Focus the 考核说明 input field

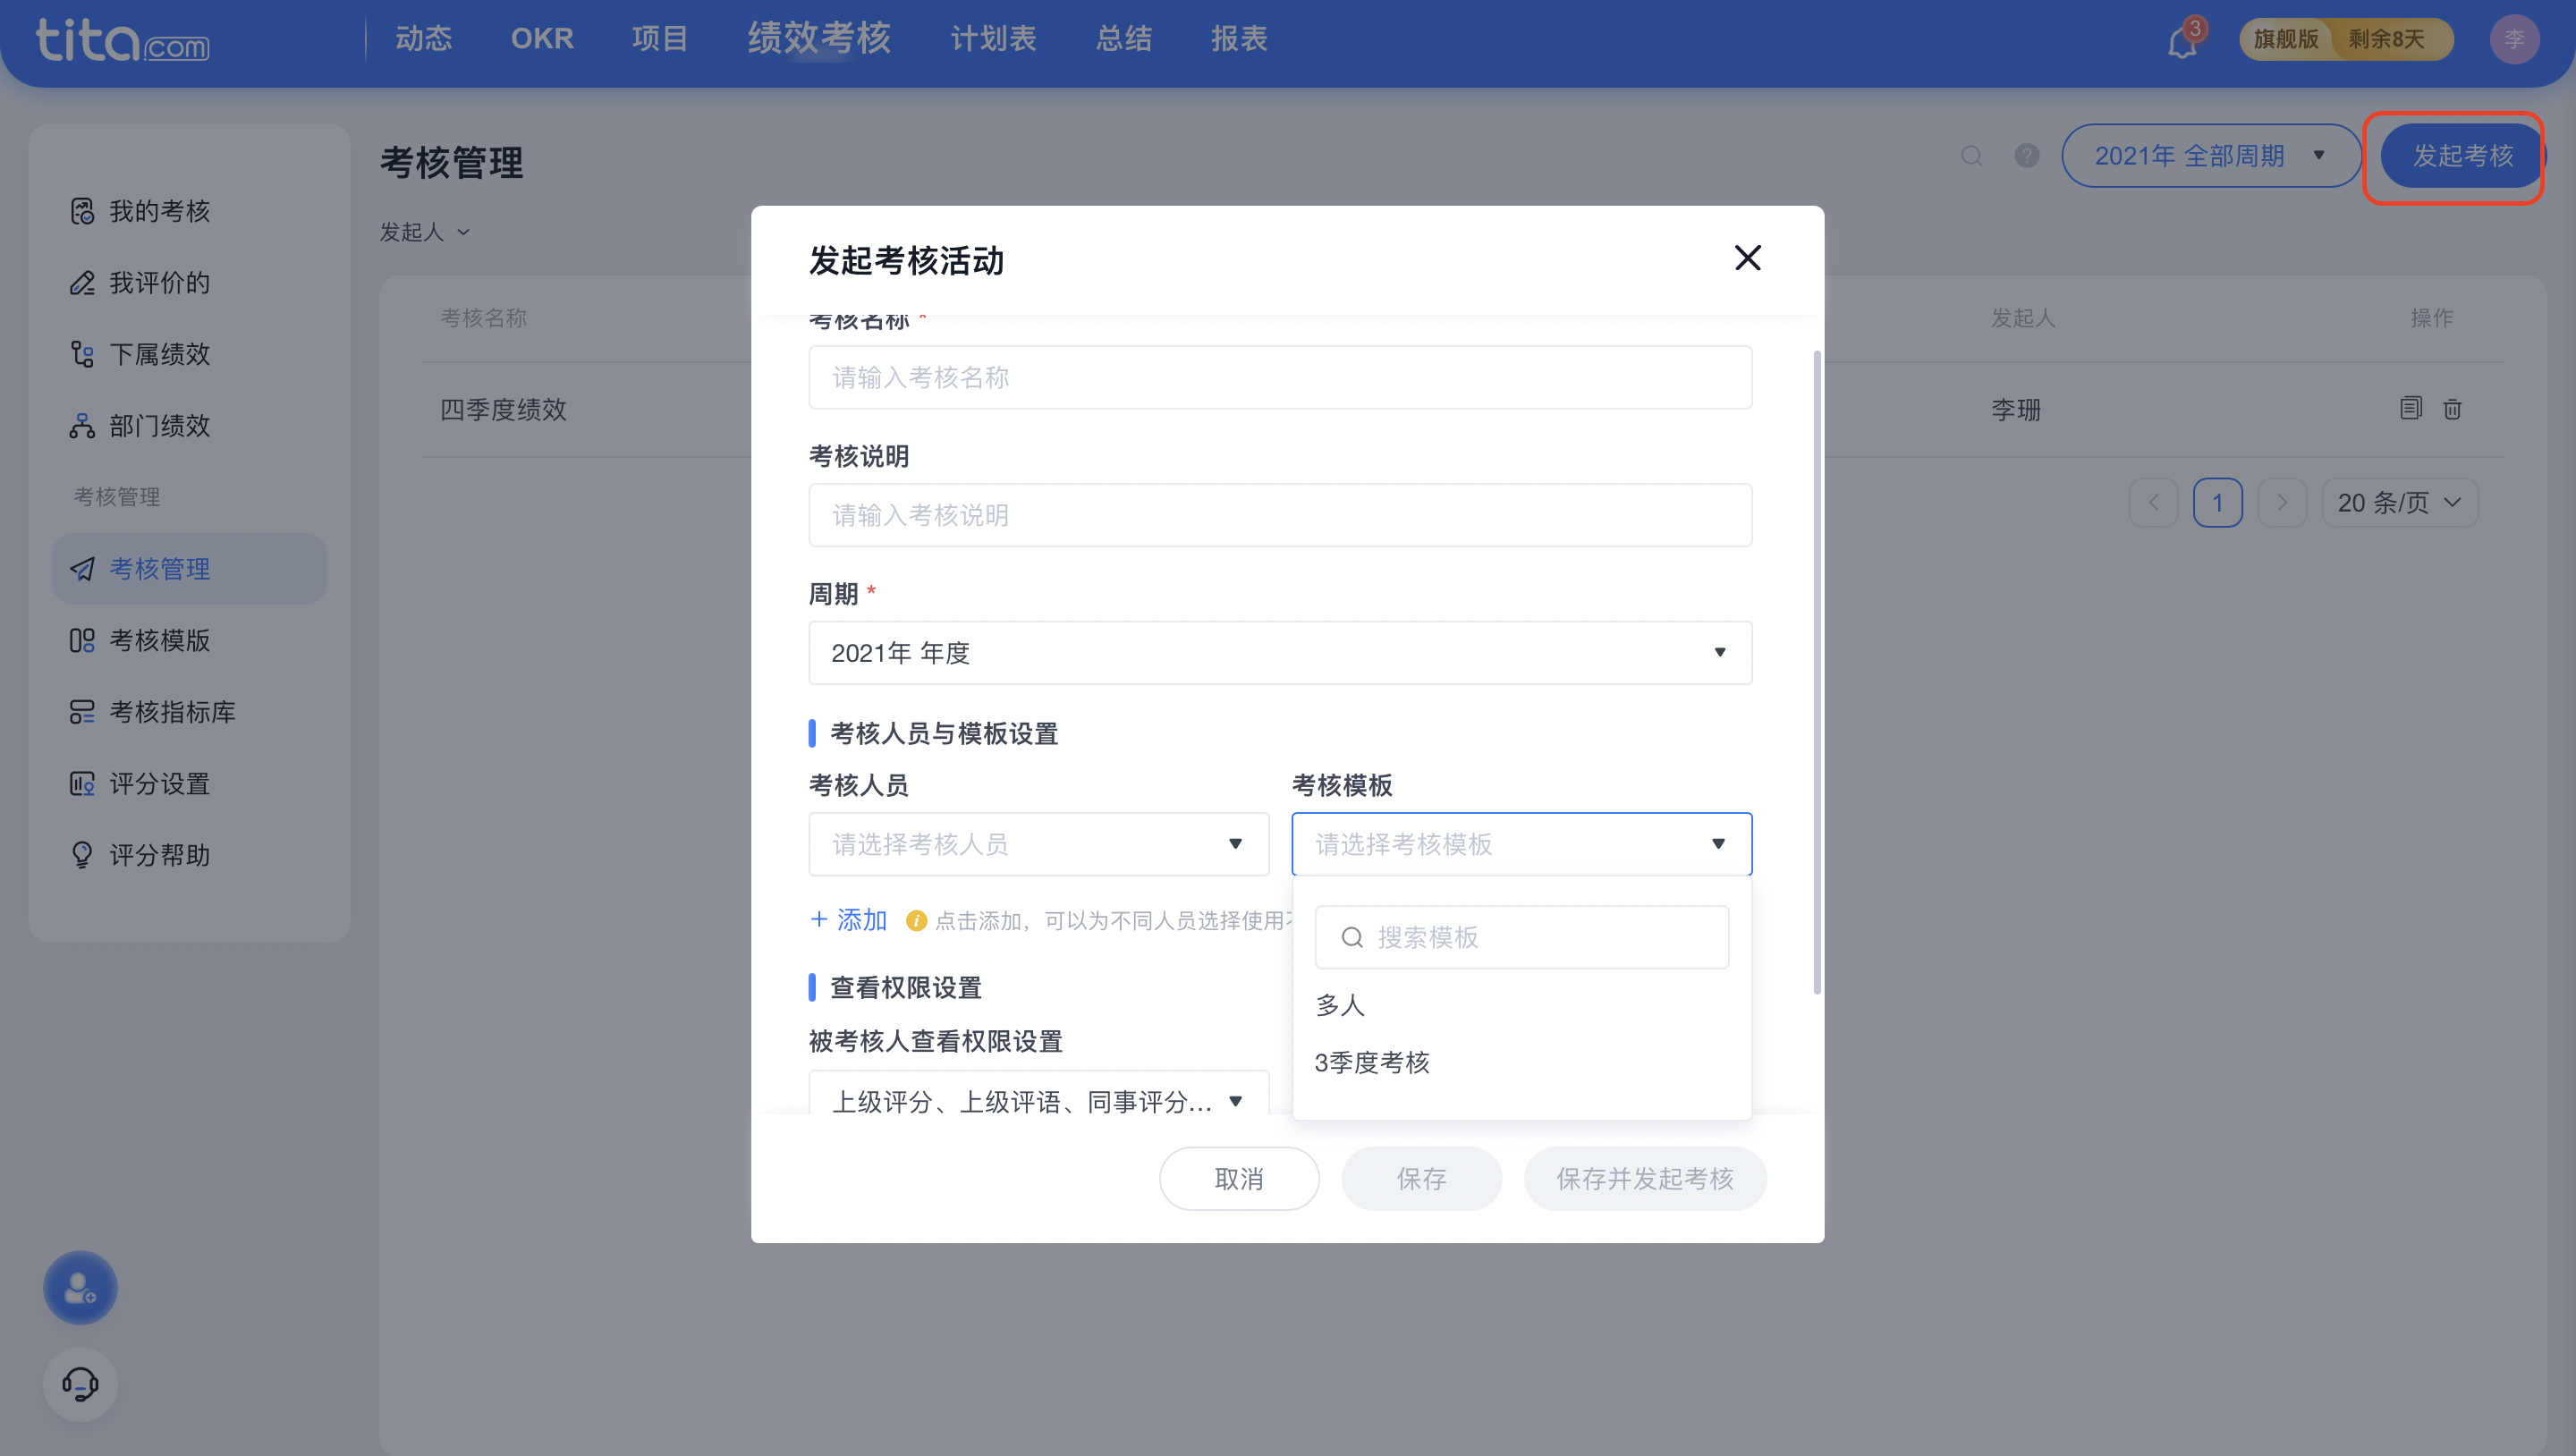click(1280, 515)
